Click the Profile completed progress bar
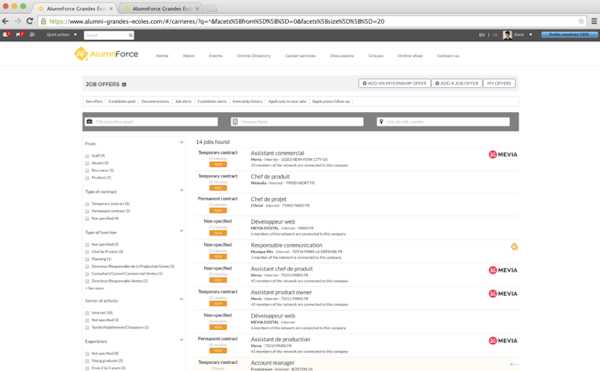 point(569,34)
